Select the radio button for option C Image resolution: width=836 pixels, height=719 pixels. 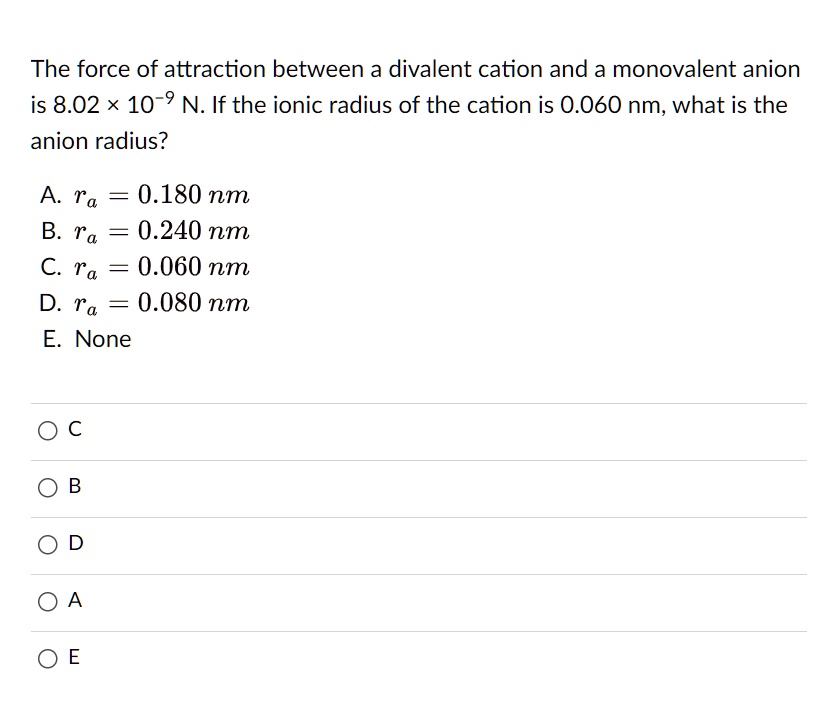(x=47, y=429)
